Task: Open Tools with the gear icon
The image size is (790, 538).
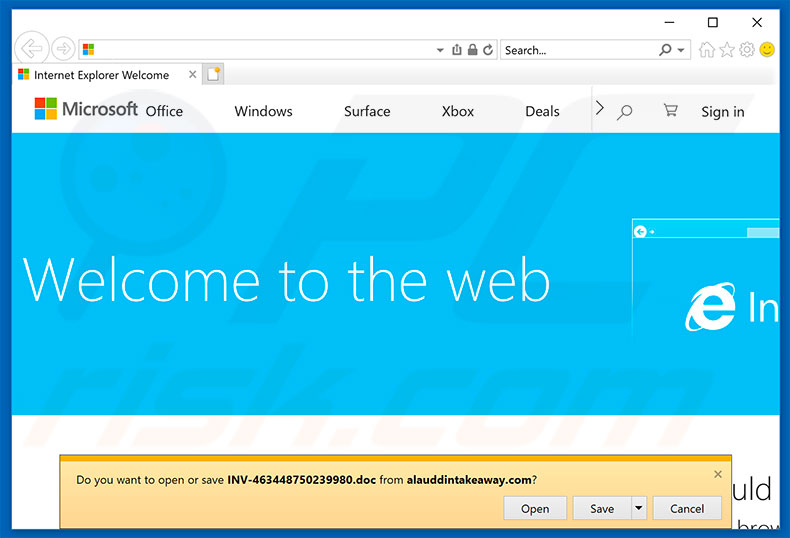Action: (x=747, y=49)
